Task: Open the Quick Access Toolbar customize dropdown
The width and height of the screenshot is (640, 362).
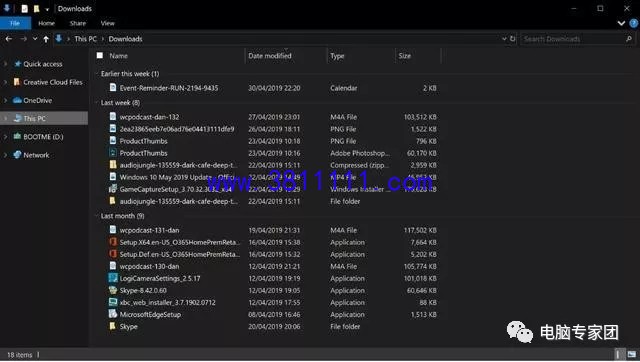Action: 47,9
